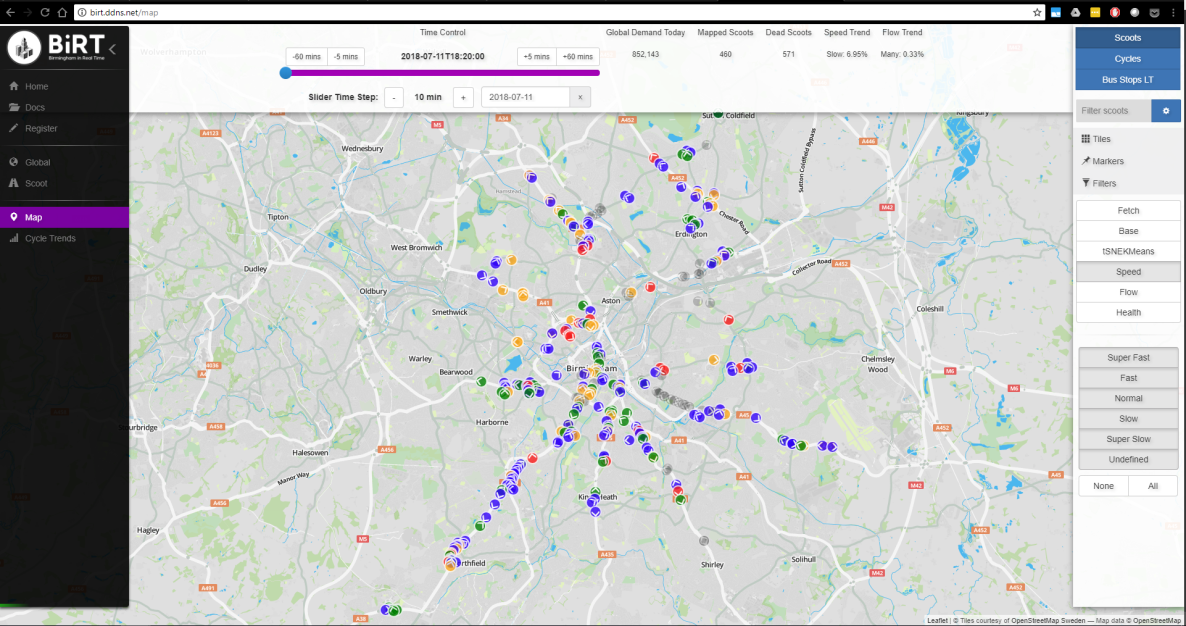The image size is (1186, 626).
Task: Open scoot filter settings gear
Action: click(1166, 110)
